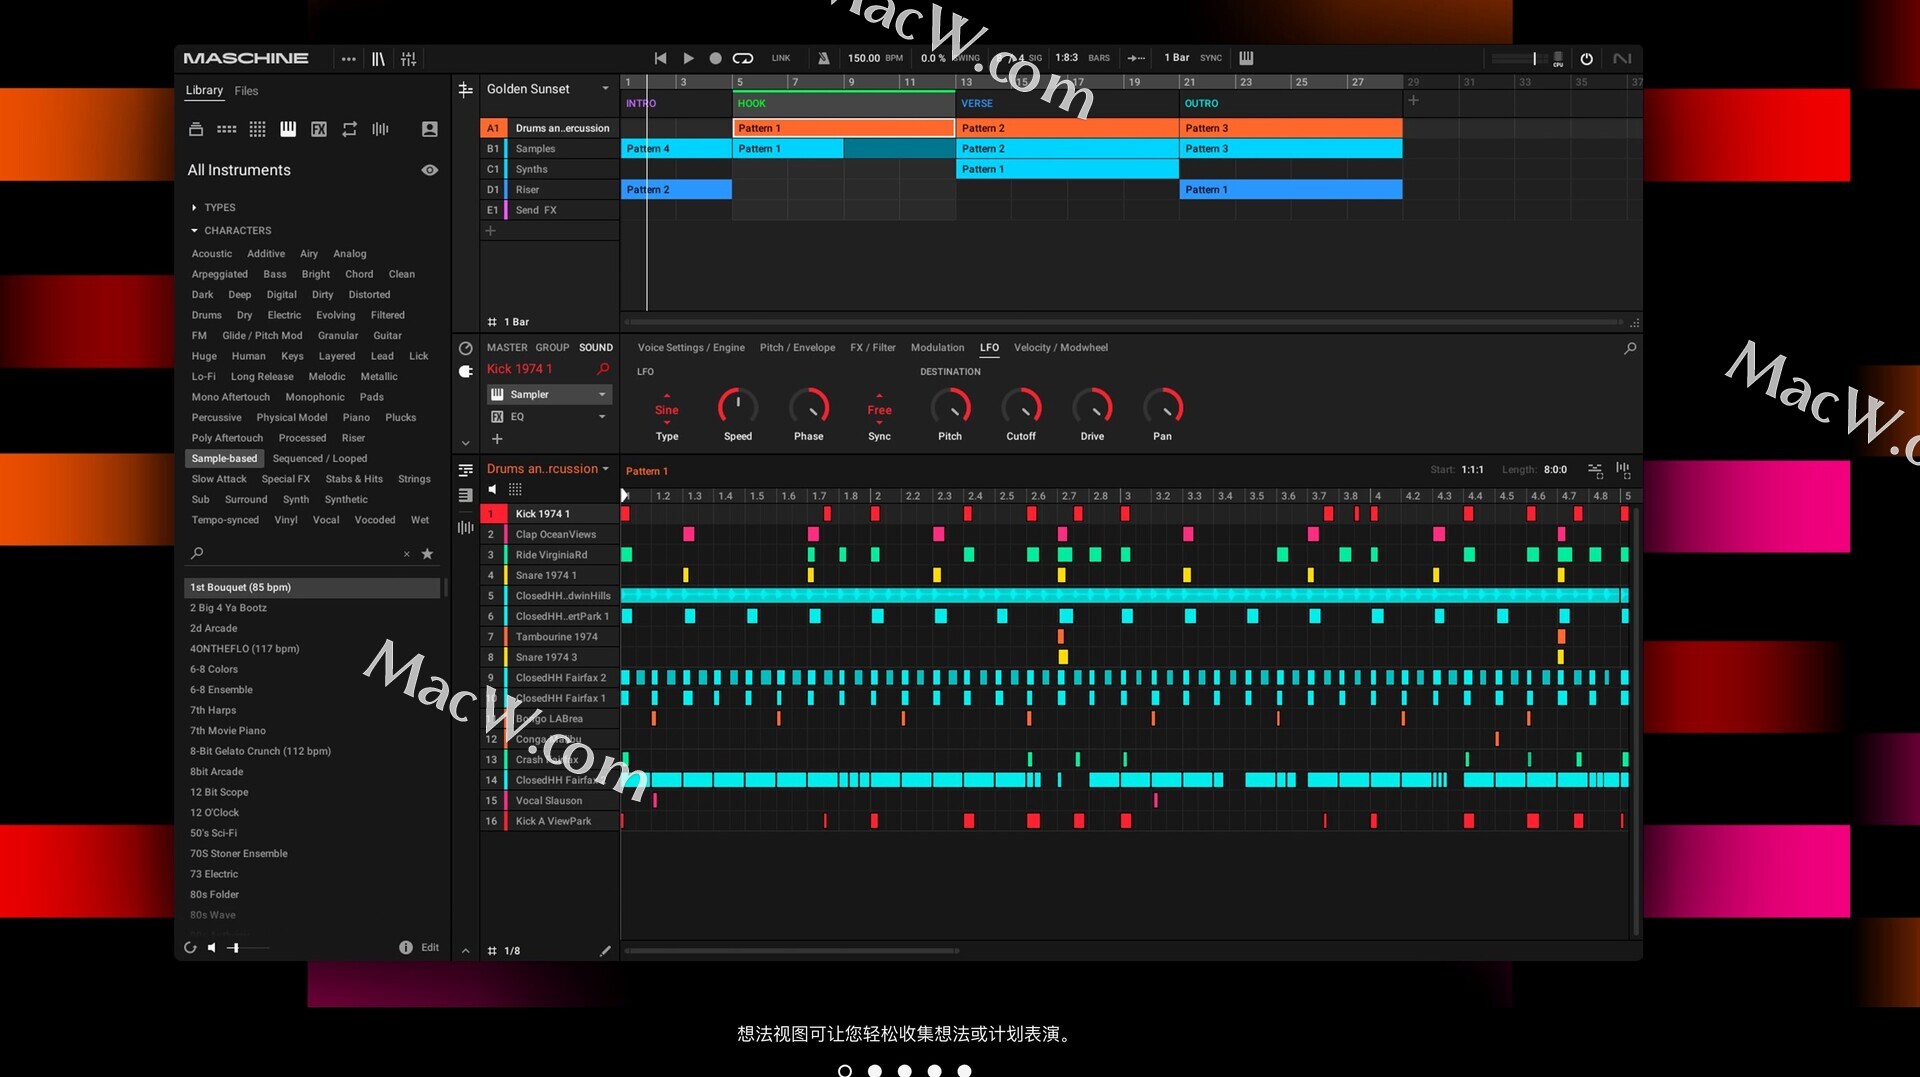Enable Ableton LINK in the header

[x=781, y=58]
